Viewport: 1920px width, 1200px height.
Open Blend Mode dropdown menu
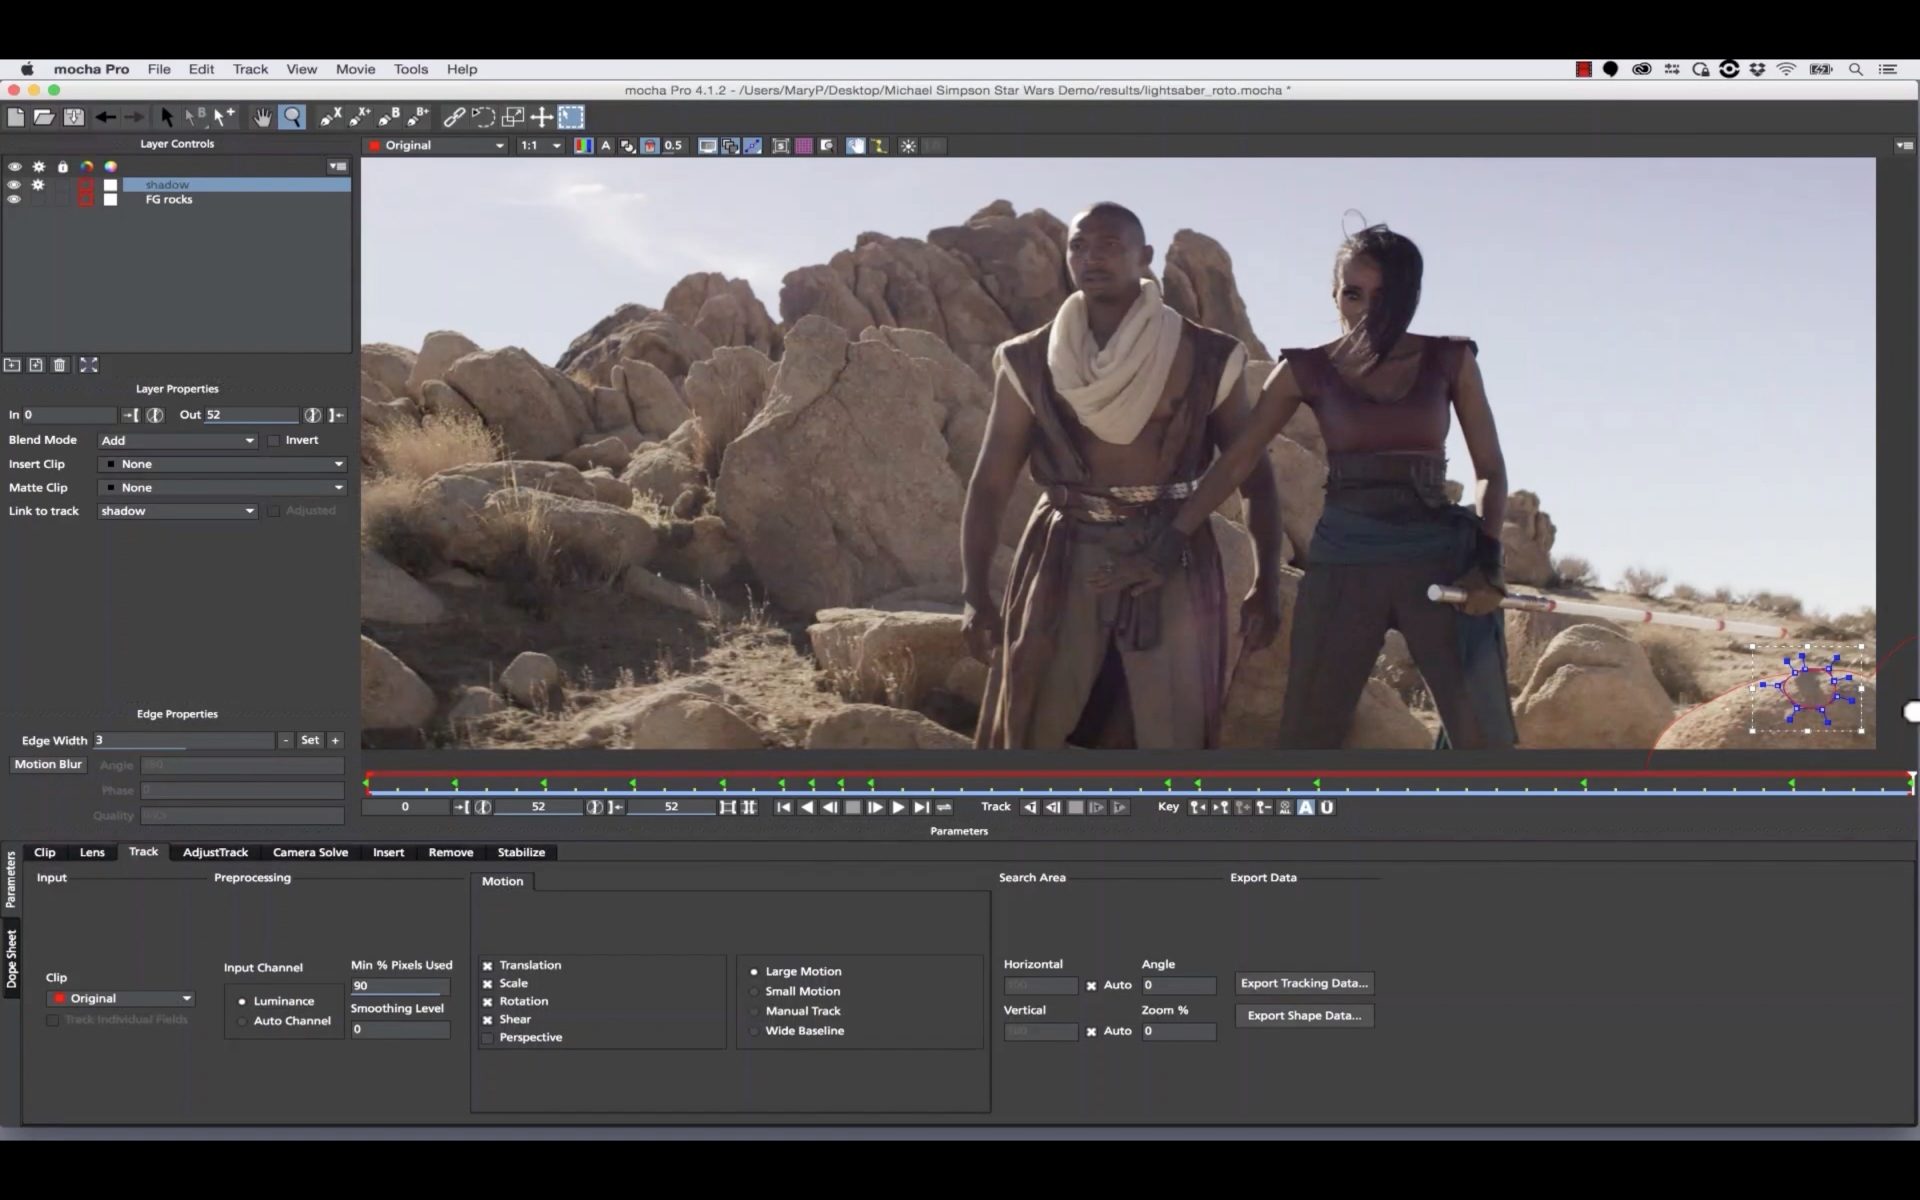pyautogui.click(x=176, y=438)
